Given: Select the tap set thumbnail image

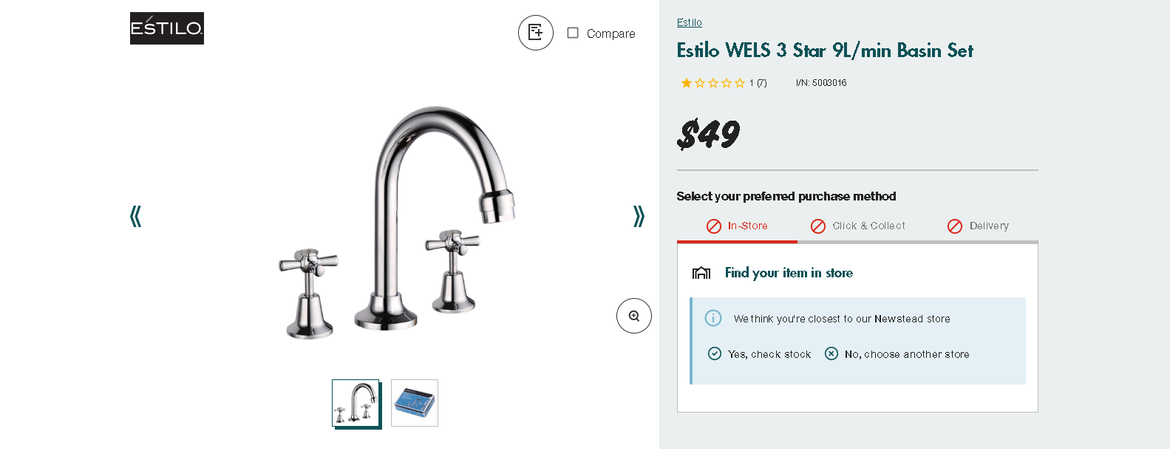Looking at the screenshot, I should pos(356,403).
